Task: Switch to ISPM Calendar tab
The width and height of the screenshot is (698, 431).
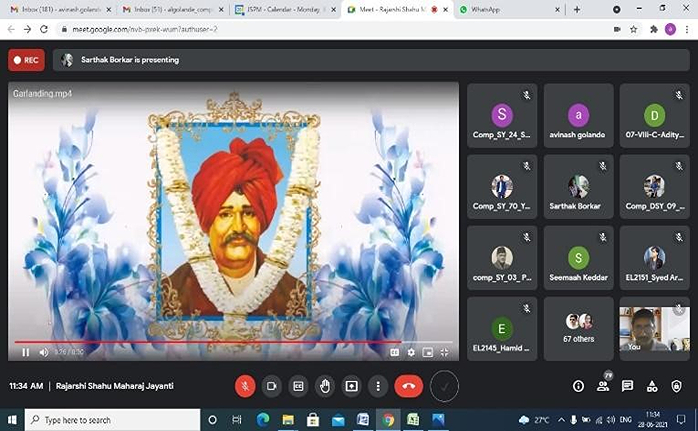Action: [284, 9]
